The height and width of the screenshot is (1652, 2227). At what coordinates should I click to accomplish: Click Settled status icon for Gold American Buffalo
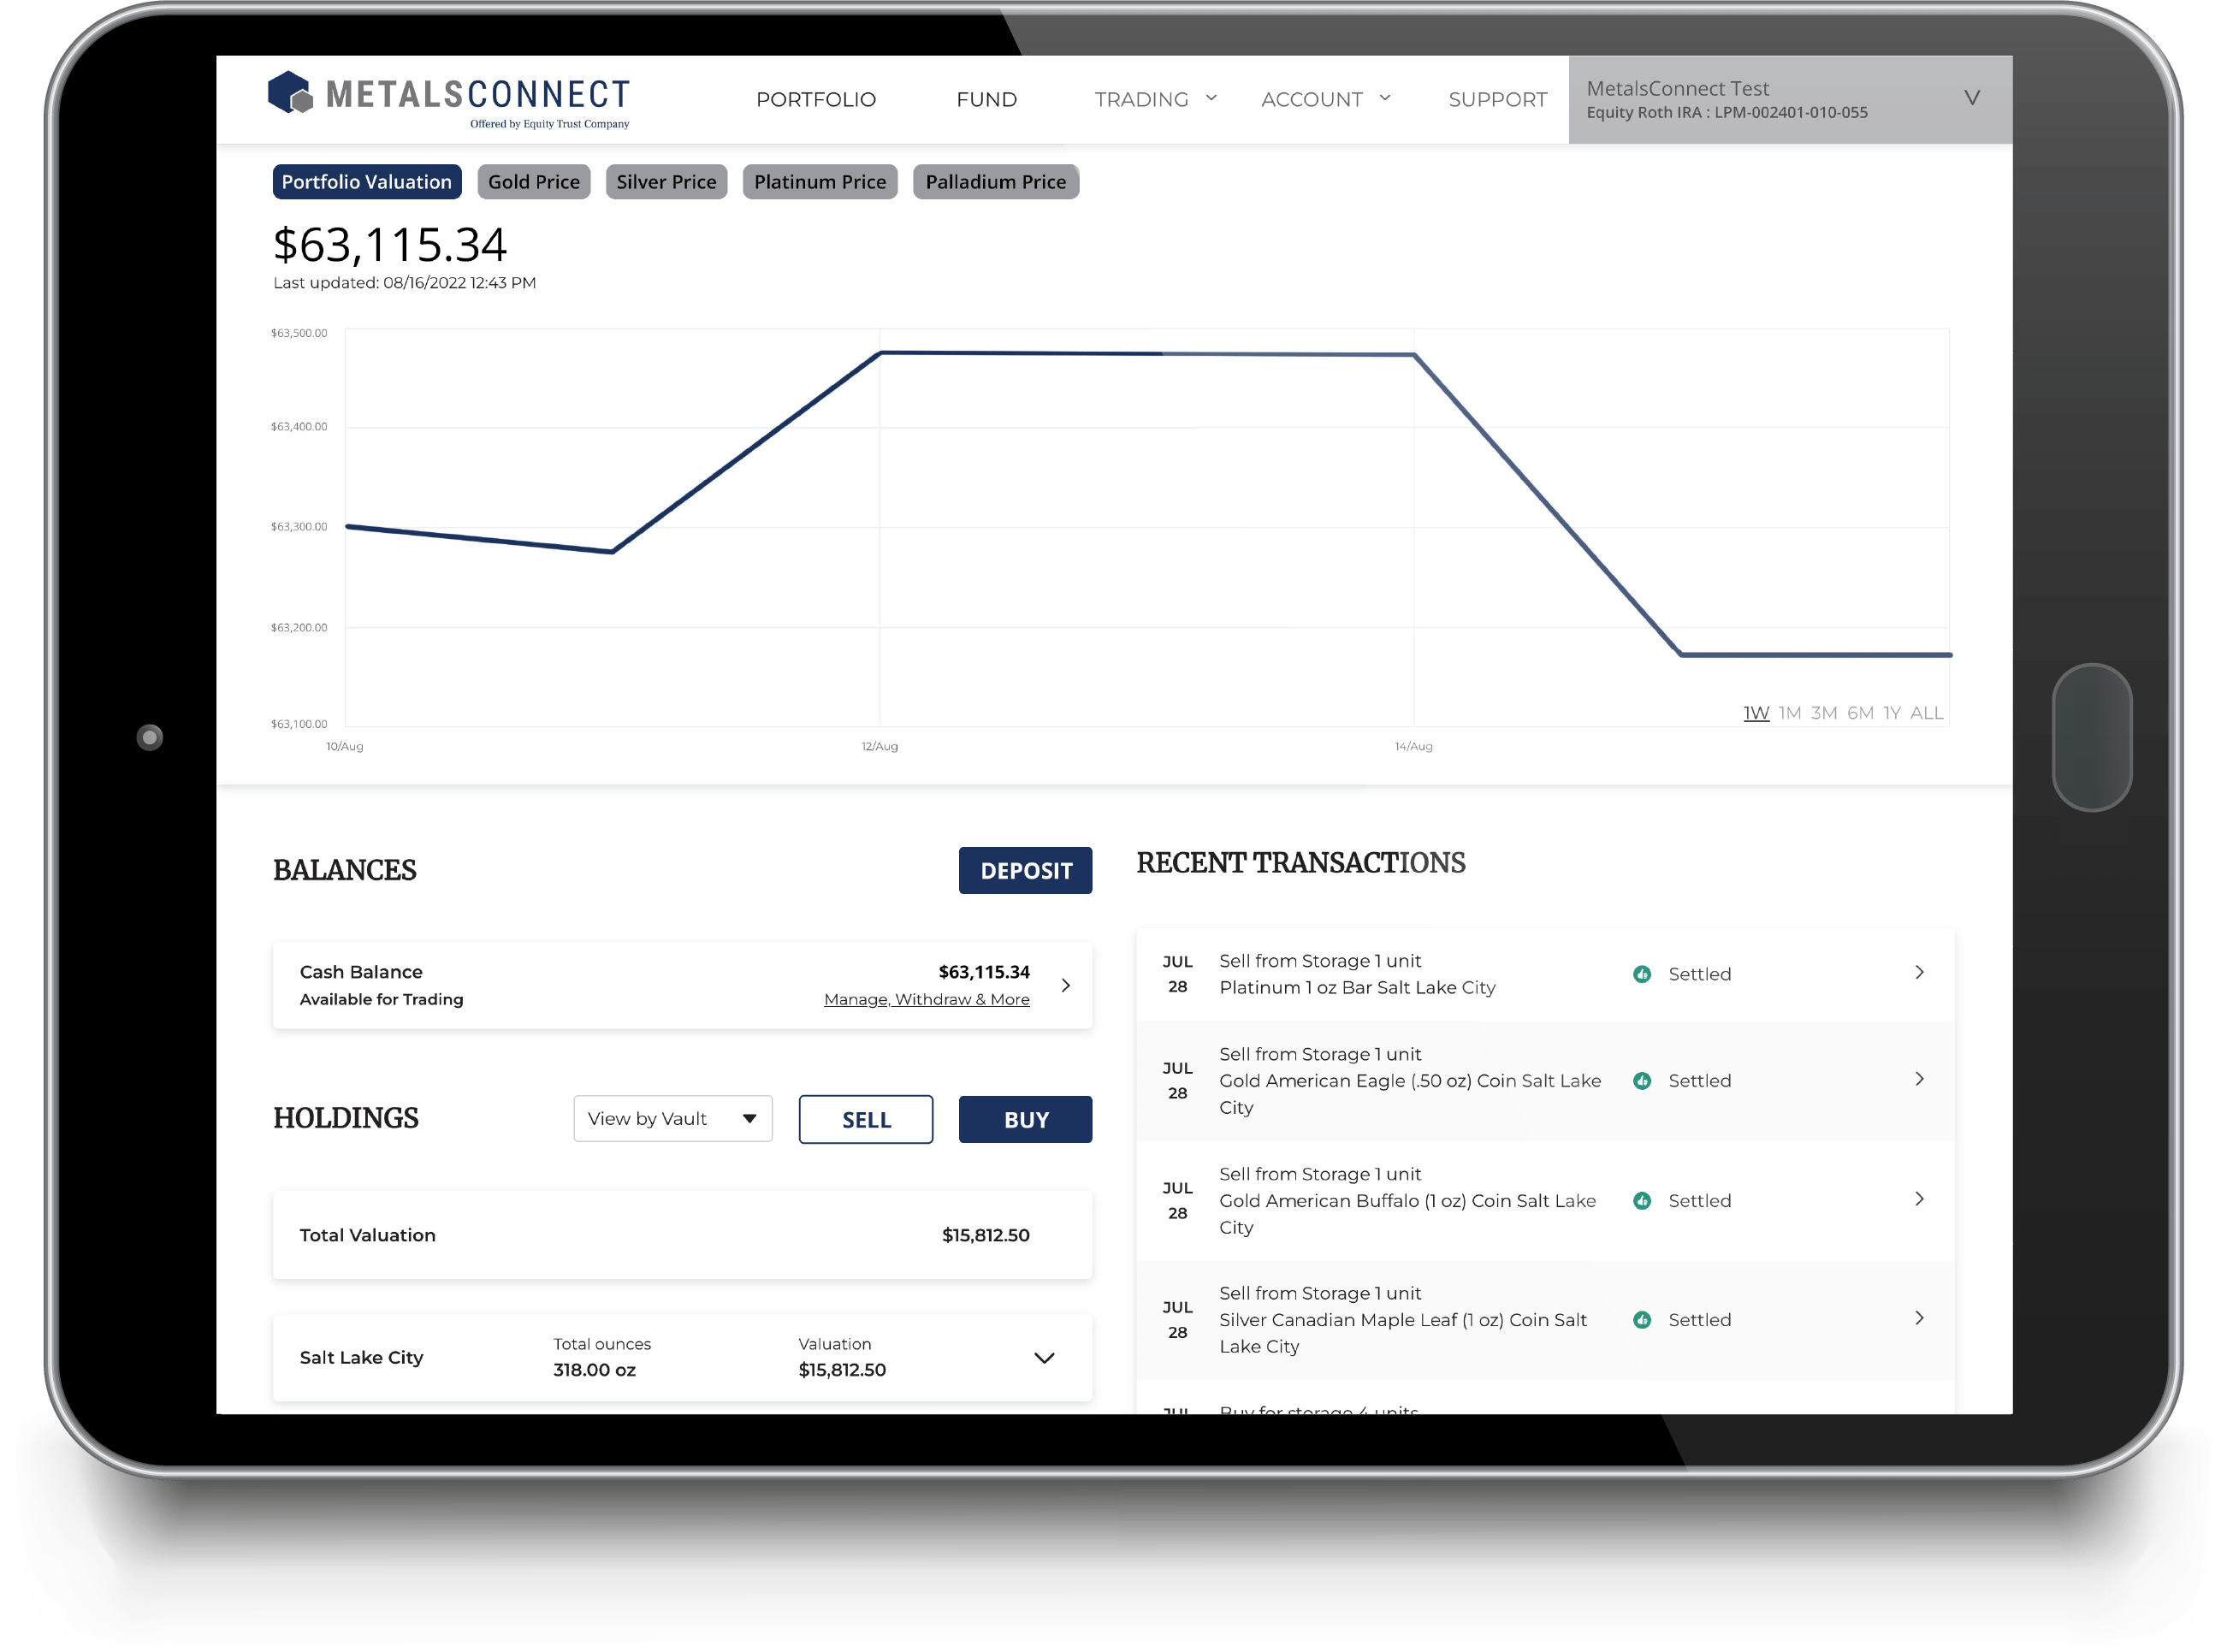(x=1642, y=1201)
